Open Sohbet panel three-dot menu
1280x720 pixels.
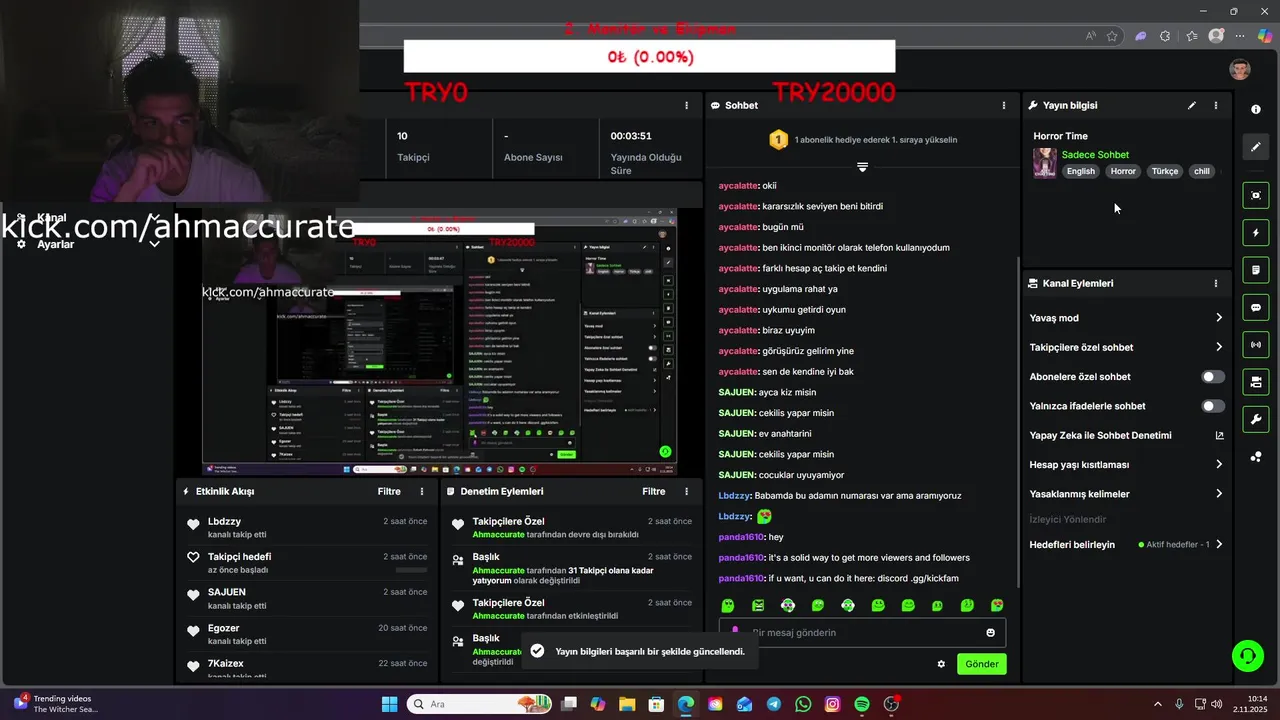[x=1004, y=105]
